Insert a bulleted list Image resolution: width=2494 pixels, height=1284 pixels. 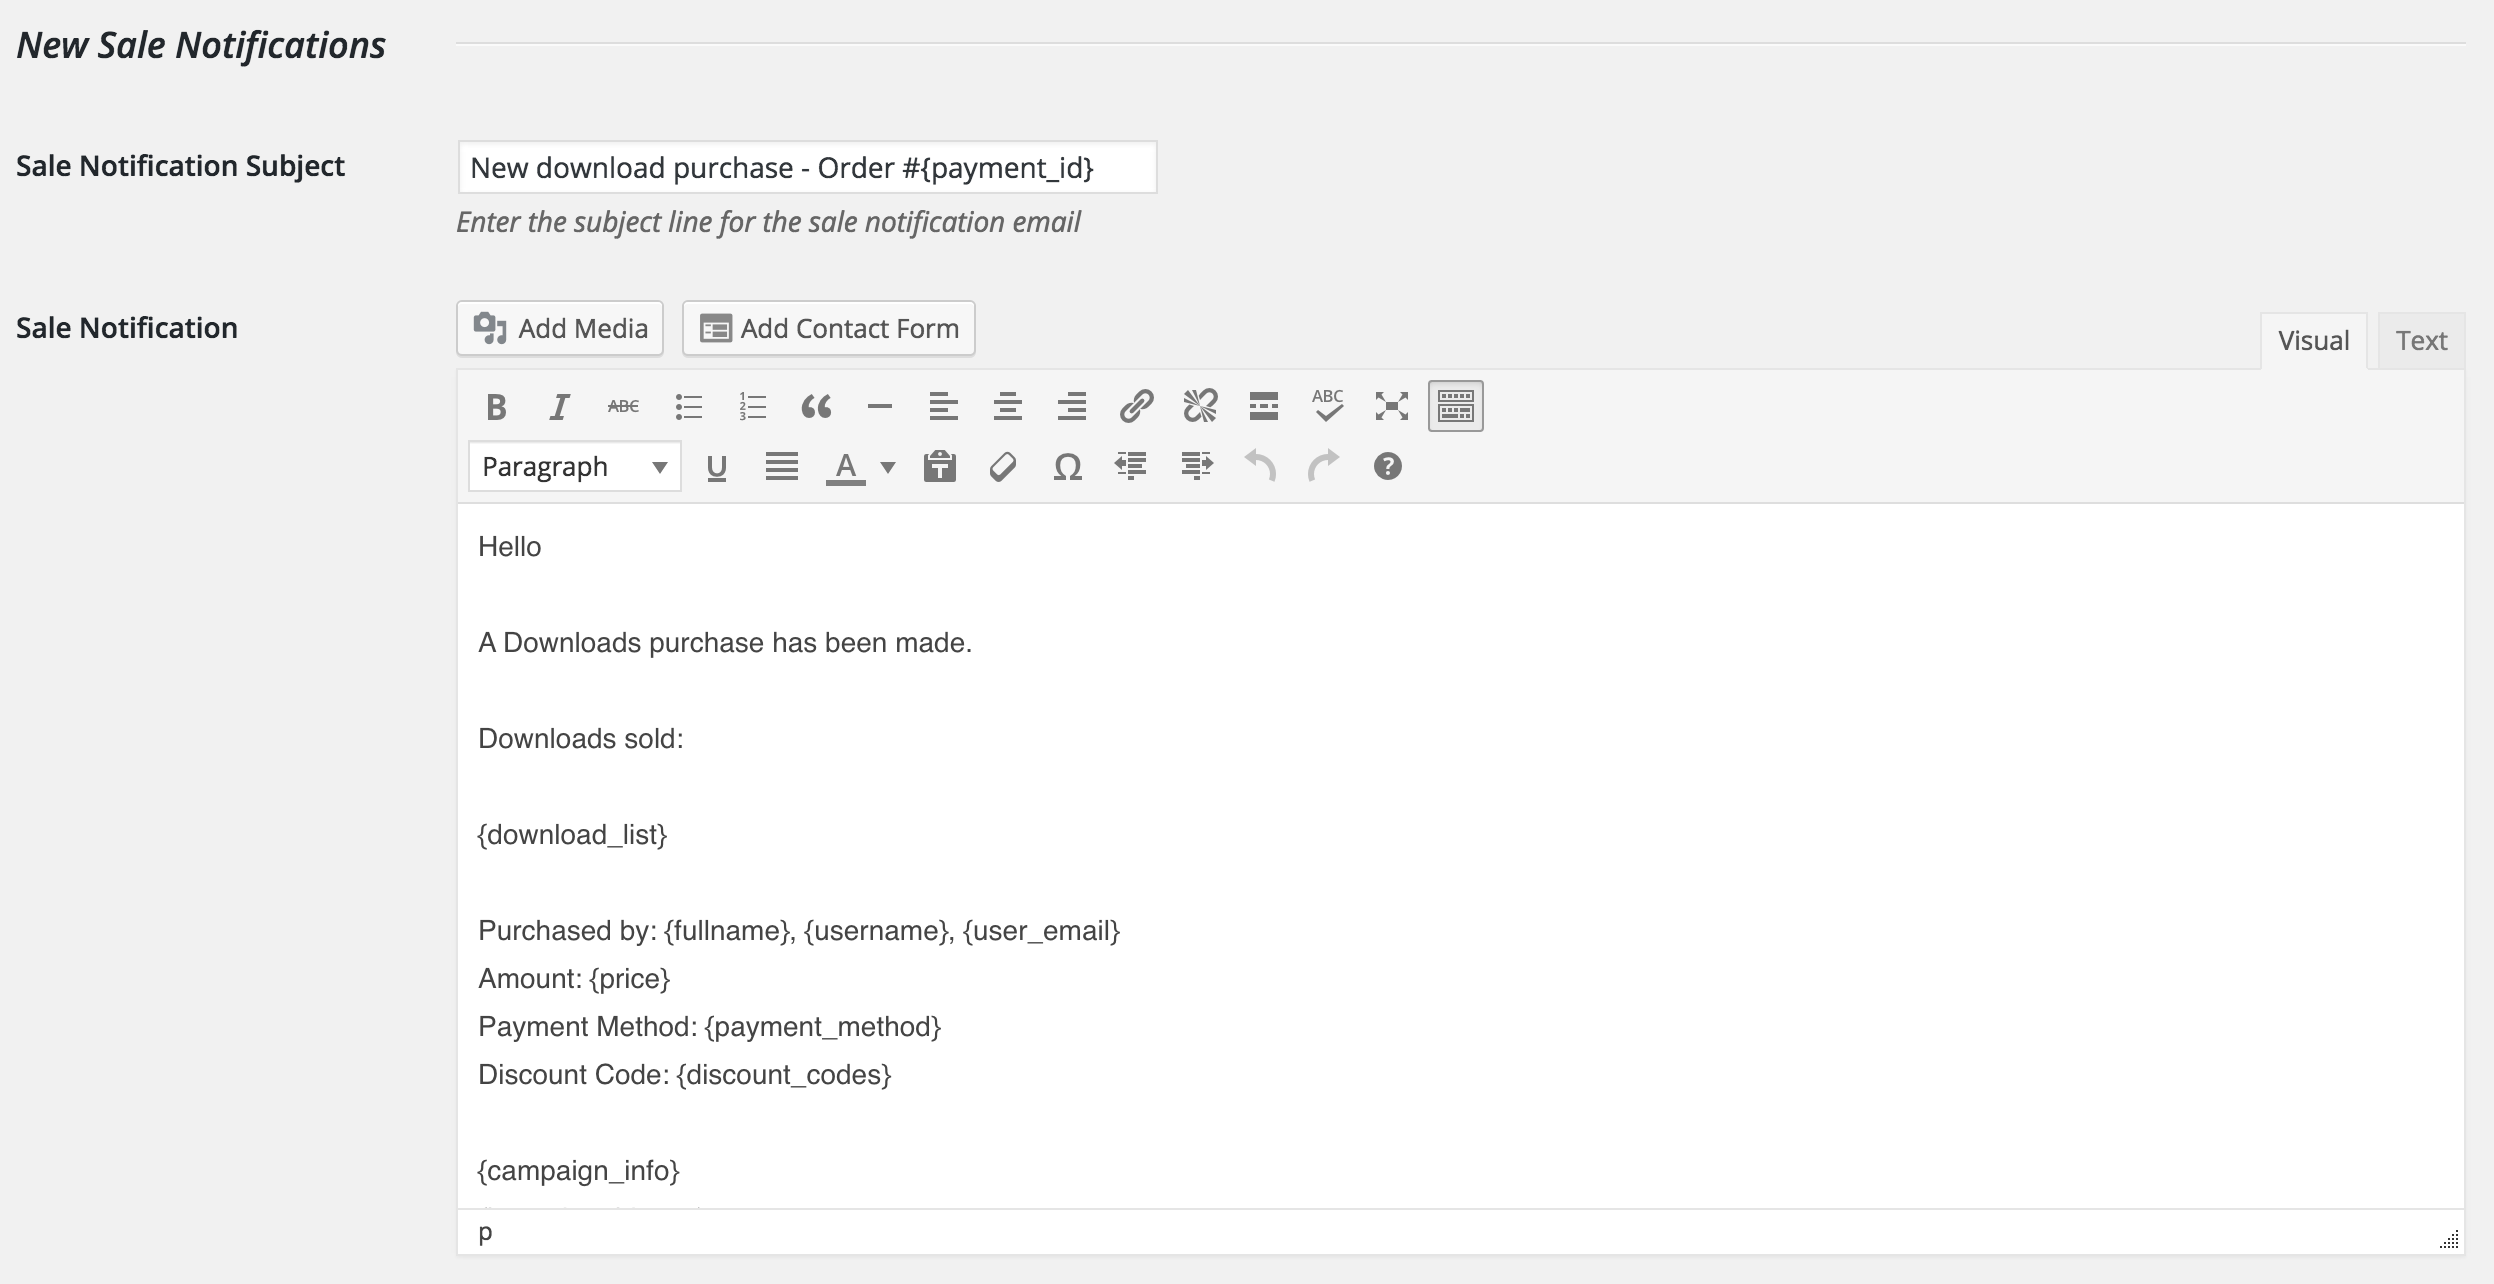688,407
